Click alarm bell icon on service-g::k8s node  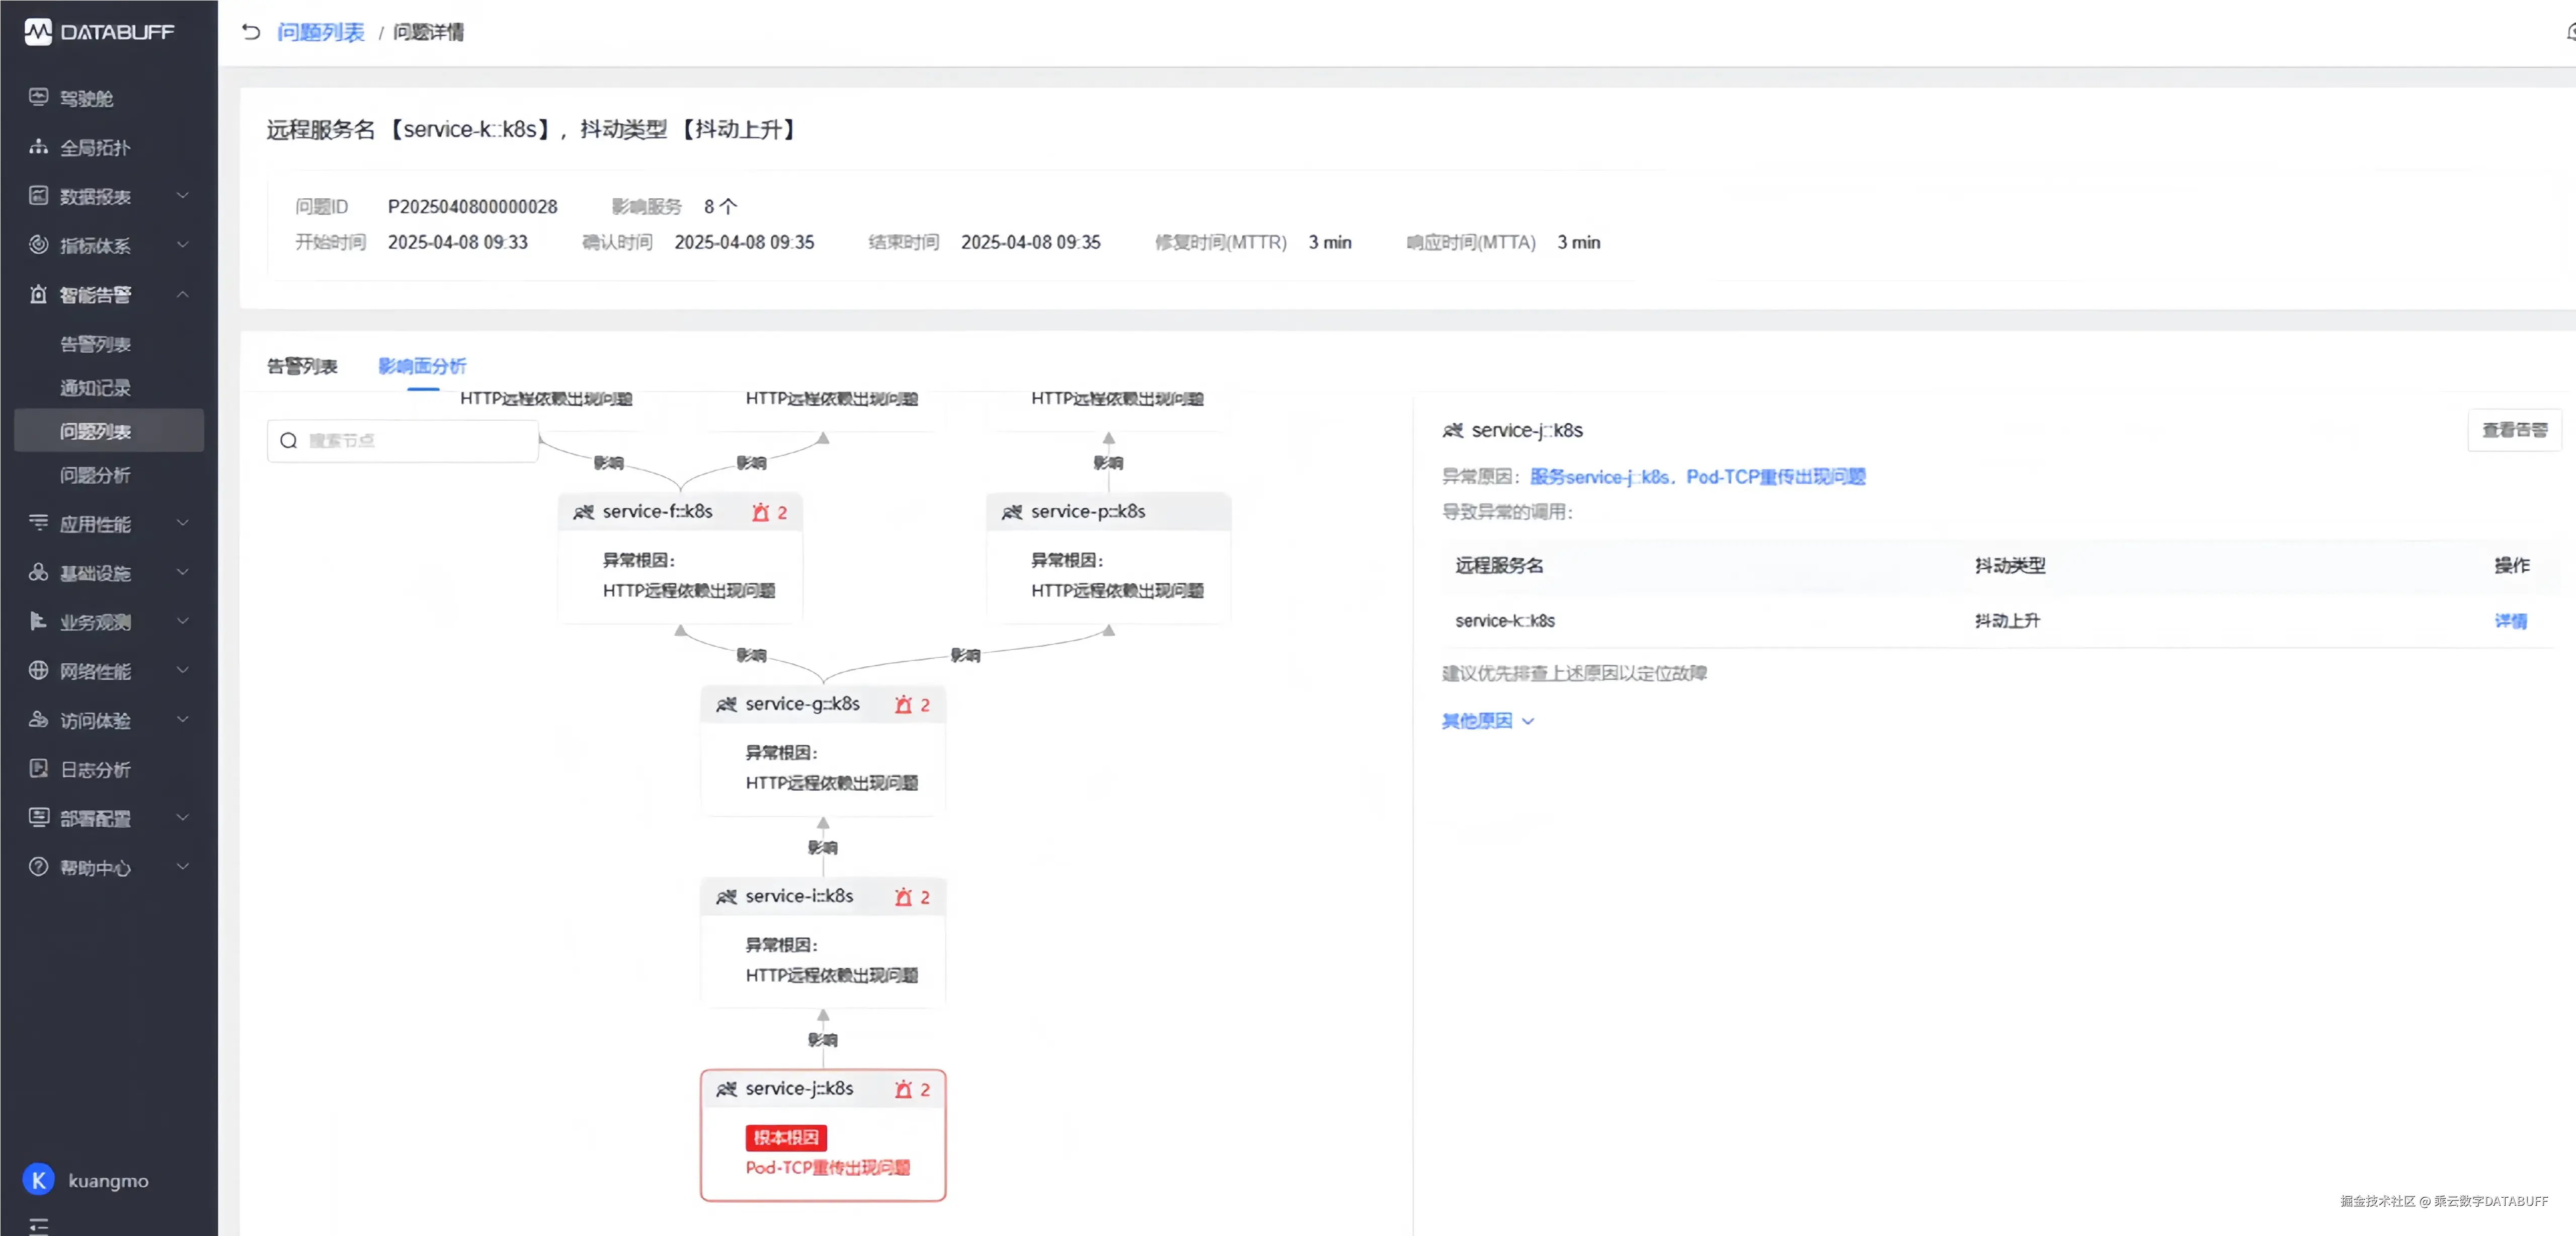click(x=903, y=704)
